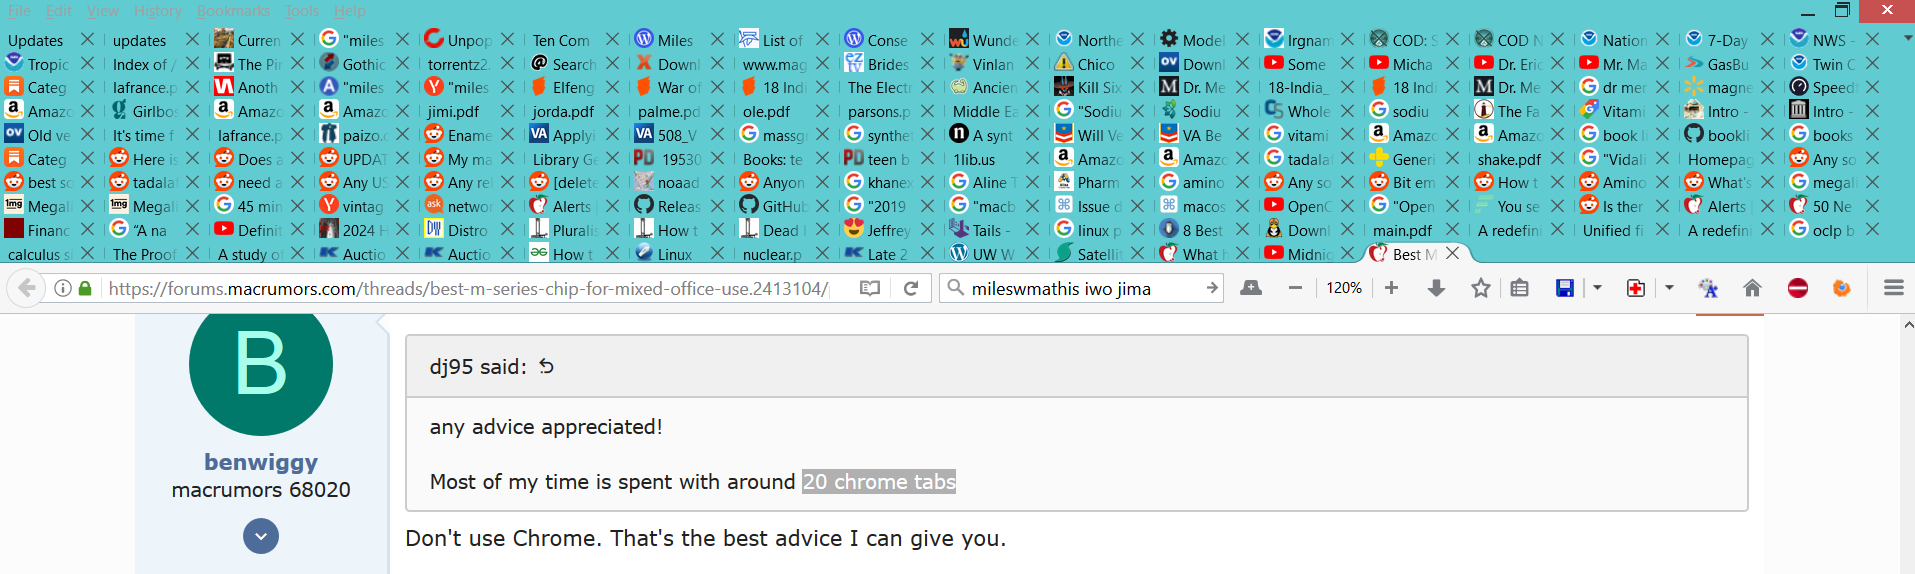This screenshot has height=574, width=1915.
Task: Go to the home page icon
Action: tap(1752, 288)
